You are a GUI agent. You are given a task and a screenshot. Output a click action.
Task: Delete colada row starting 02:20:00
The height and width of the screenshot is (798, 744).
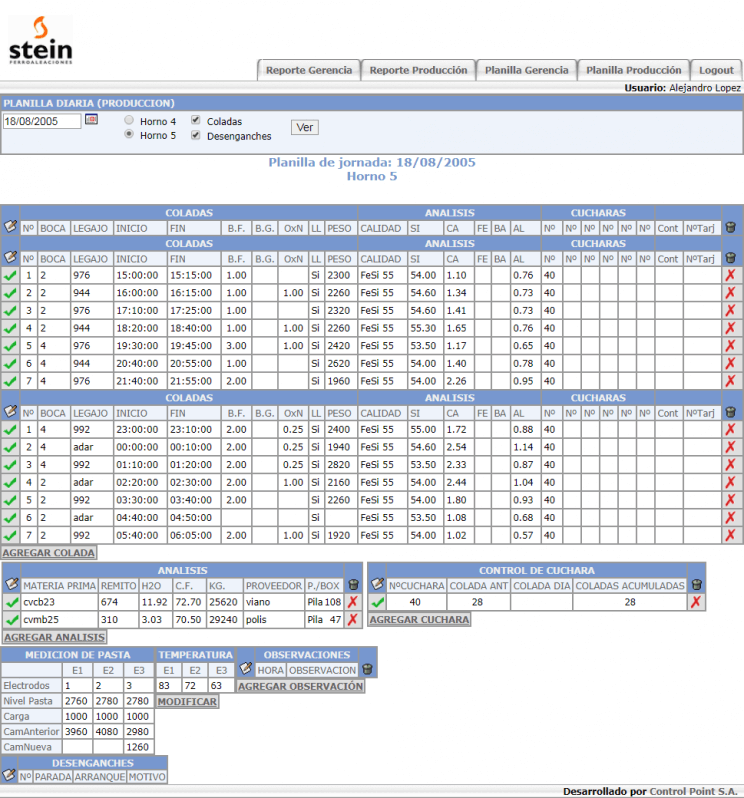coord(730,482)
